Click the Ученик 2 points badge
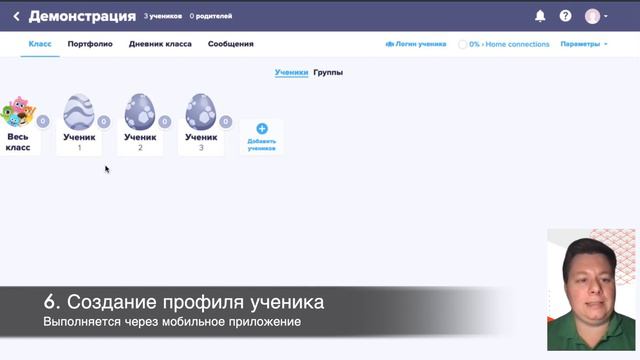The width and height of the screenshot is (640, 360). point(164,121)
